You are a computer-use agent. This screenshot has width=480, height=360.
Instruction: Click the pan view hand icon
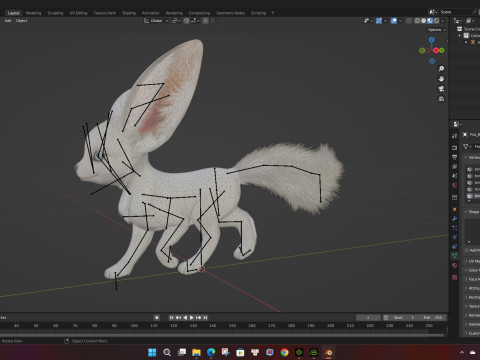pos(441,79)
